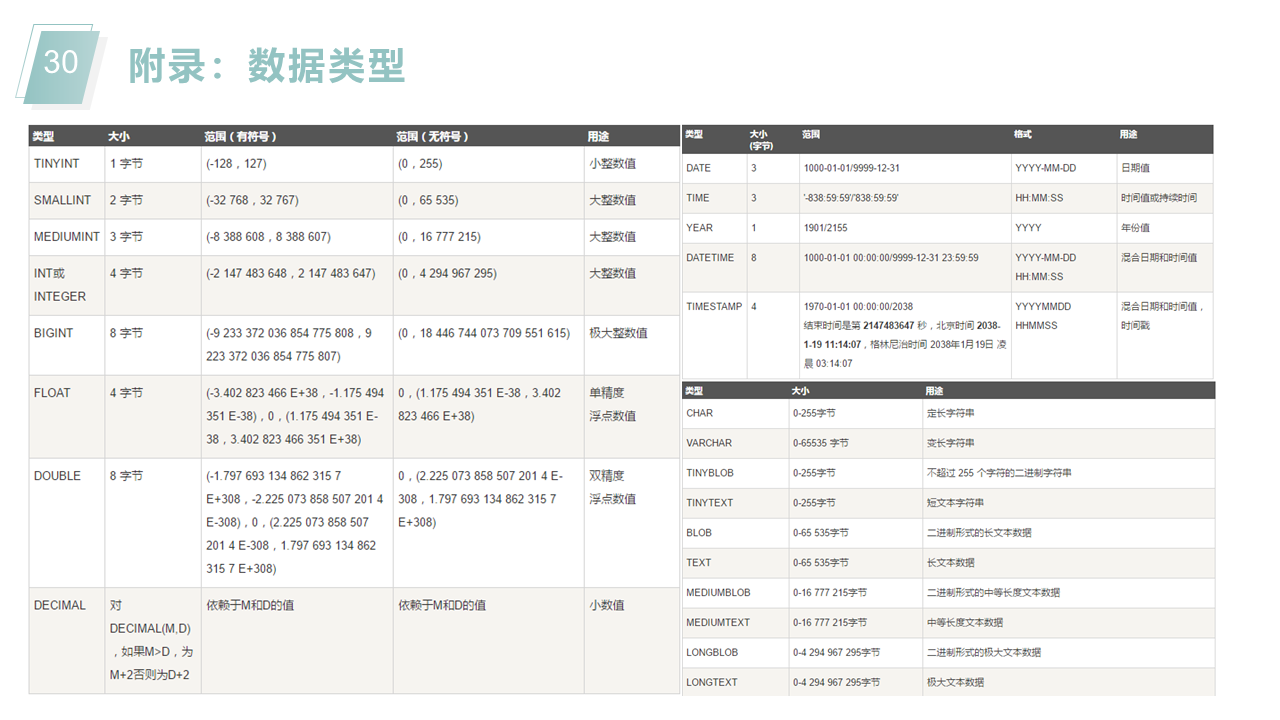Select BIGINT unsigned range ending 551 615

pyautogui.click(x=484, y=333)
